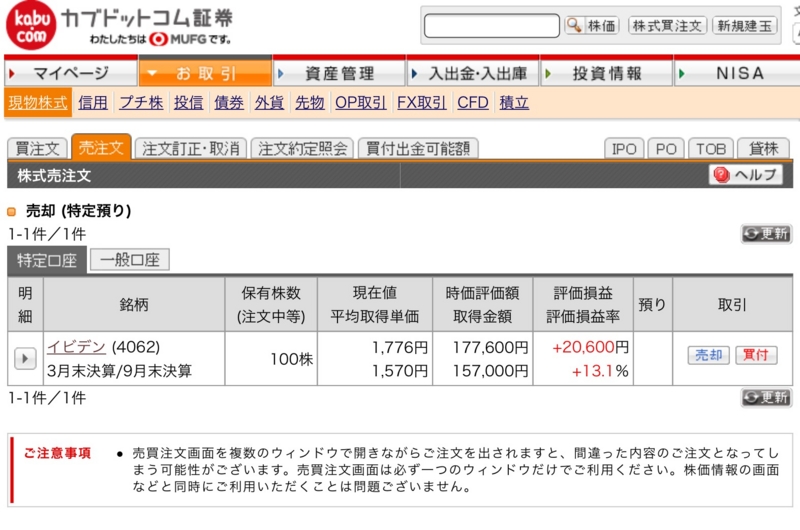Select the 積立 submenu link
The height and width of the screenshot is (530, 800).
coord(514,103)
